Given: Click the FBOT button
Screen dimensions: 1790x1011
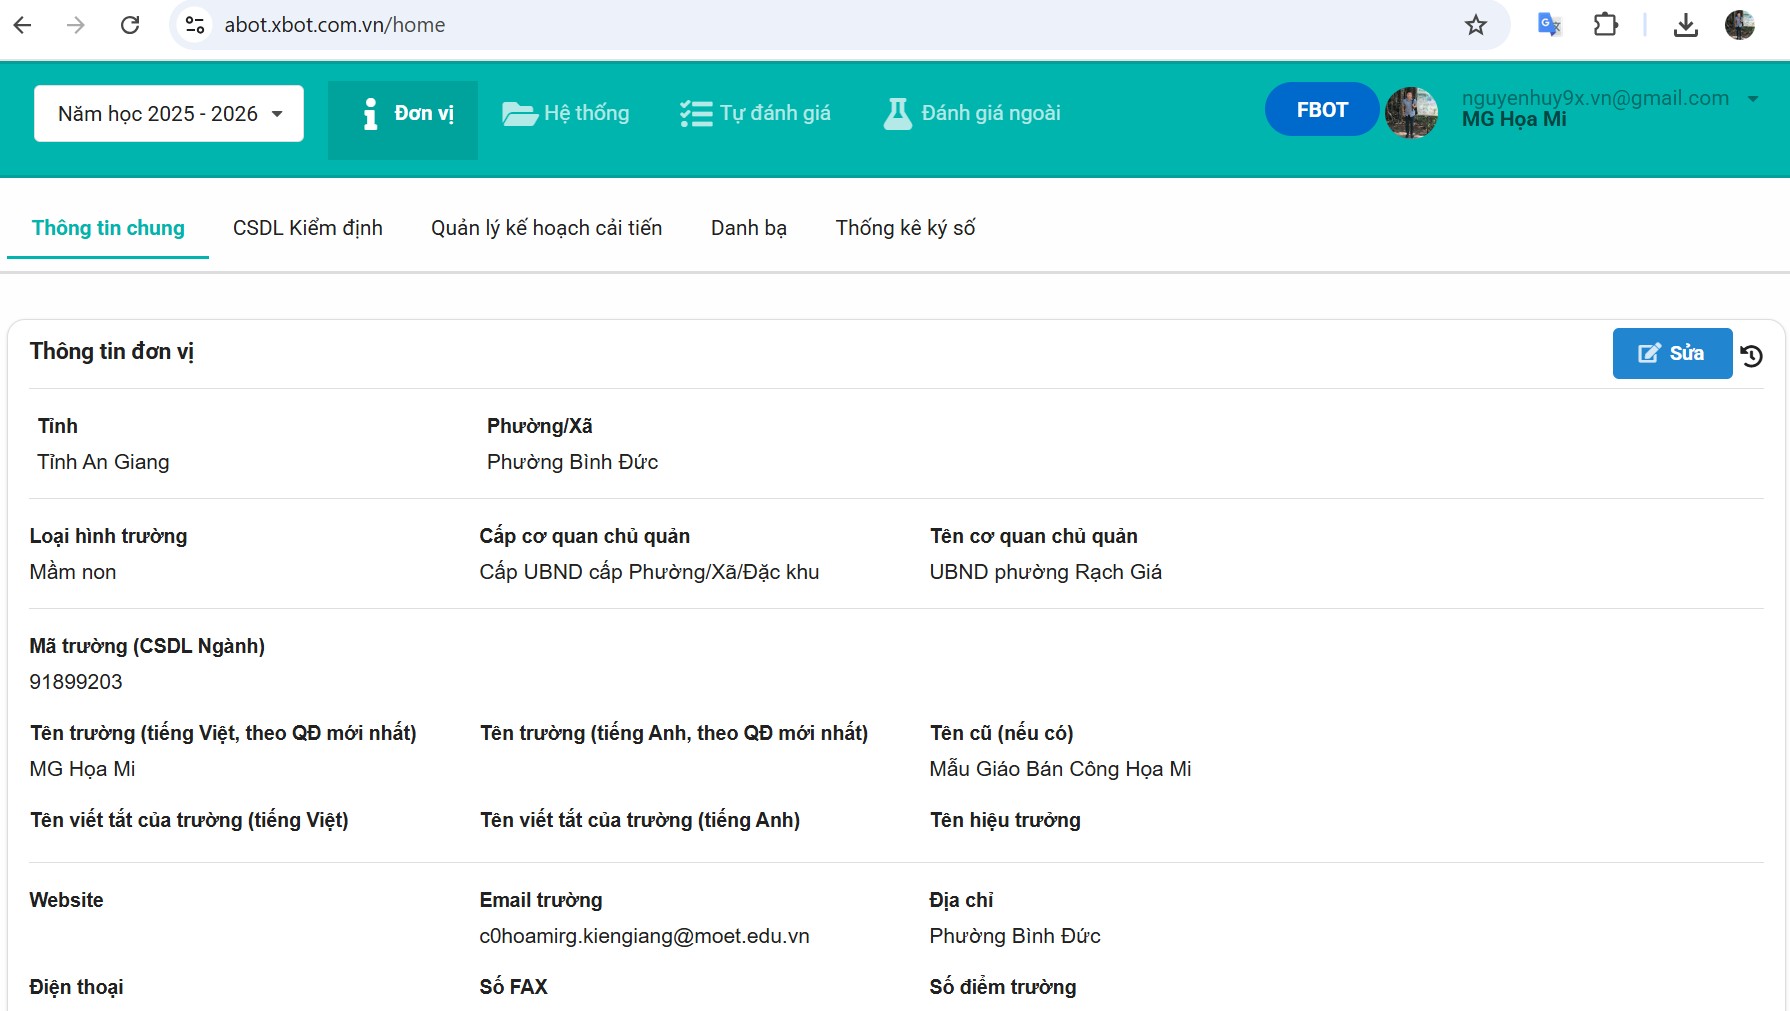Looking at the screenshot, I should tap(1321, 110).
